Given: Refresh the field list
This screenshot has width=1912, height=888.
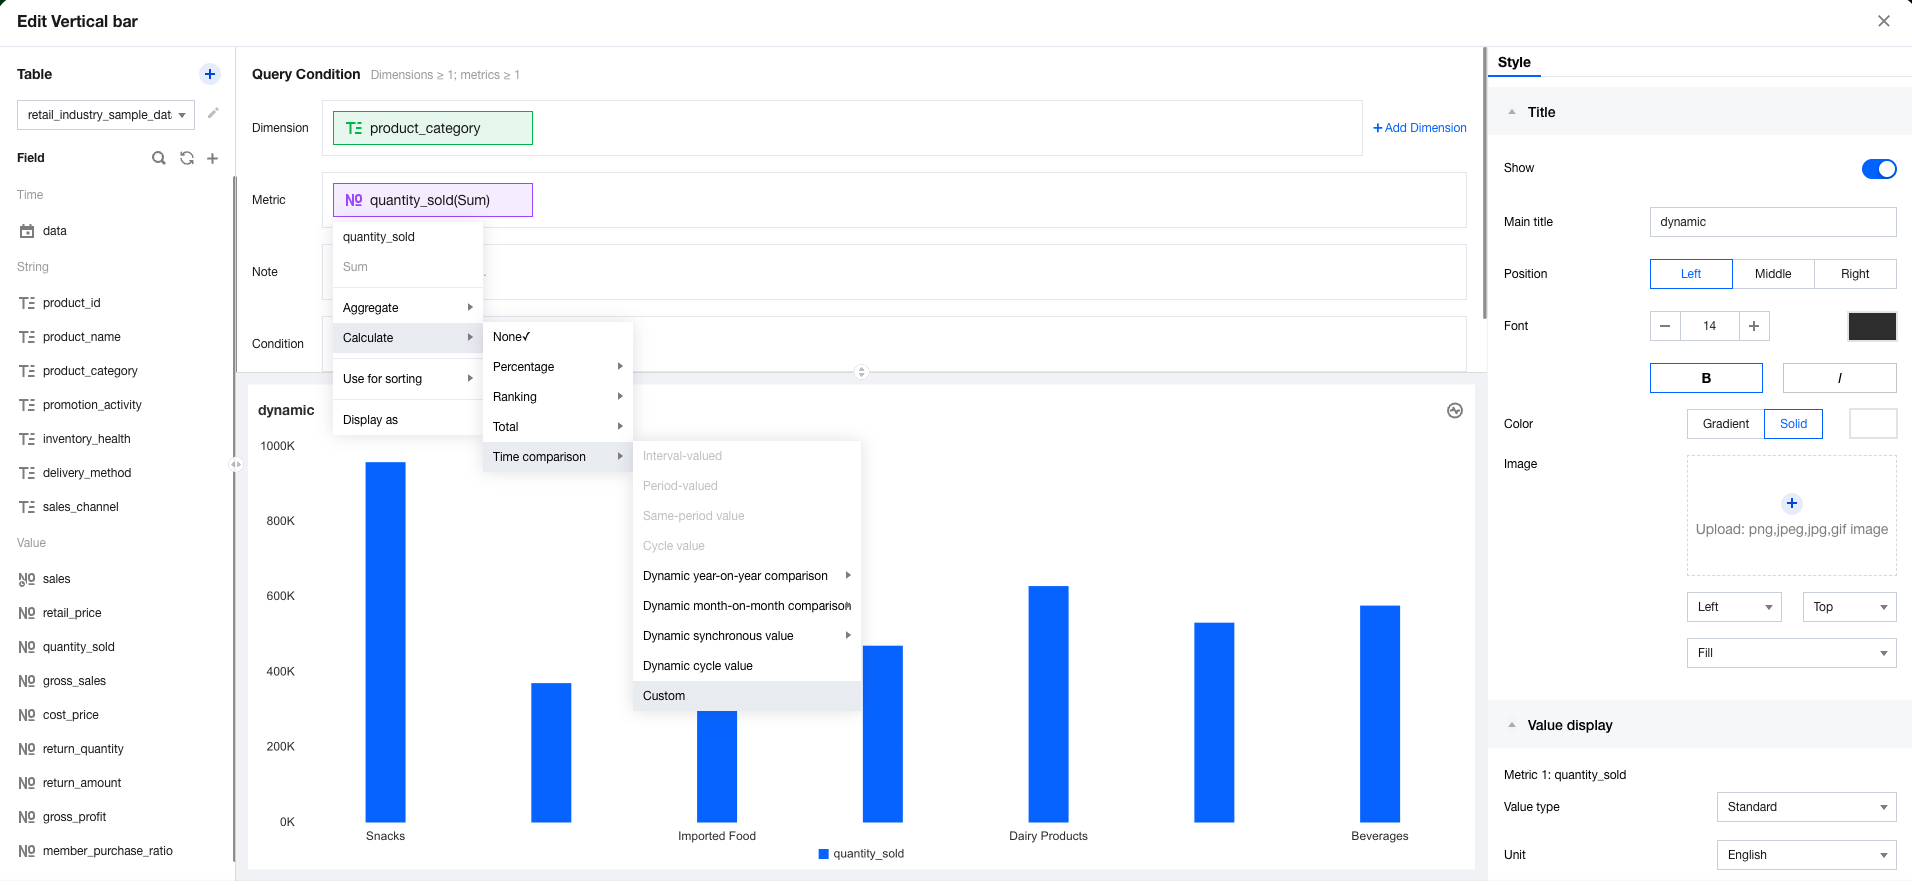Looking at the screenshot, I should tap(187, 158).
